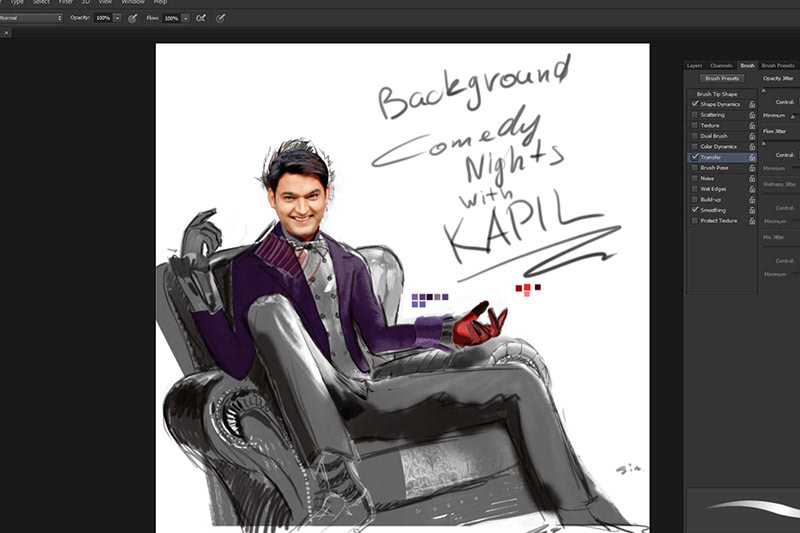The width and height of the screenshot is (800, 533).
Task: Switch to the Layers tab
Action: coord(694,65)
